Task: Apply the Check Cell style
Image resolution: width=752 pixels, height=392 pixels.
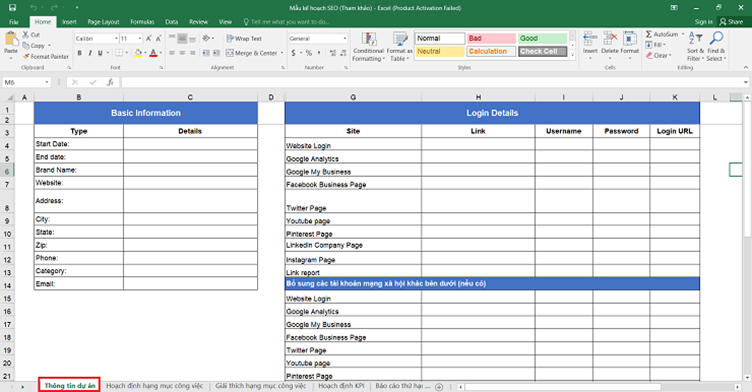Action: (x=542, y=51)
